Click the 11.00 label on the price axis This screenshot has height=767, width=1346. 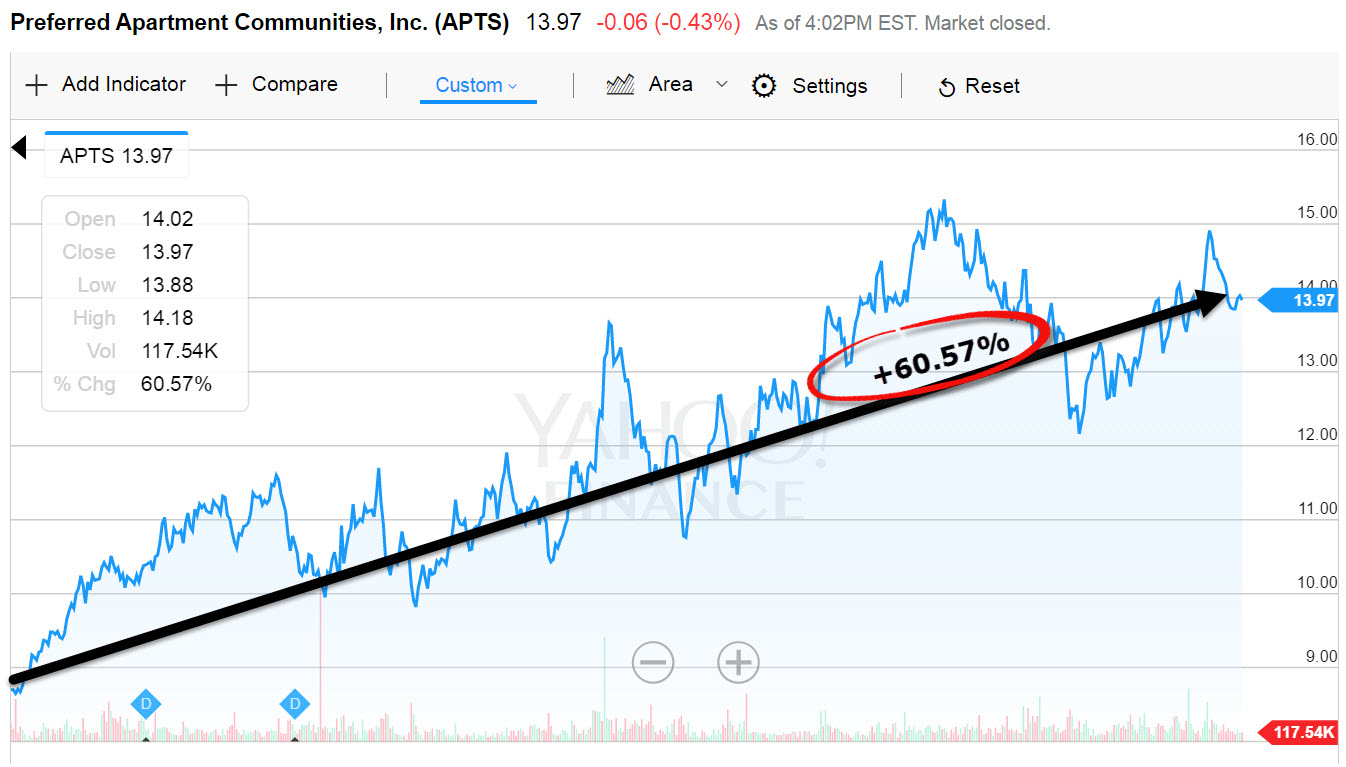point(1317,508)
